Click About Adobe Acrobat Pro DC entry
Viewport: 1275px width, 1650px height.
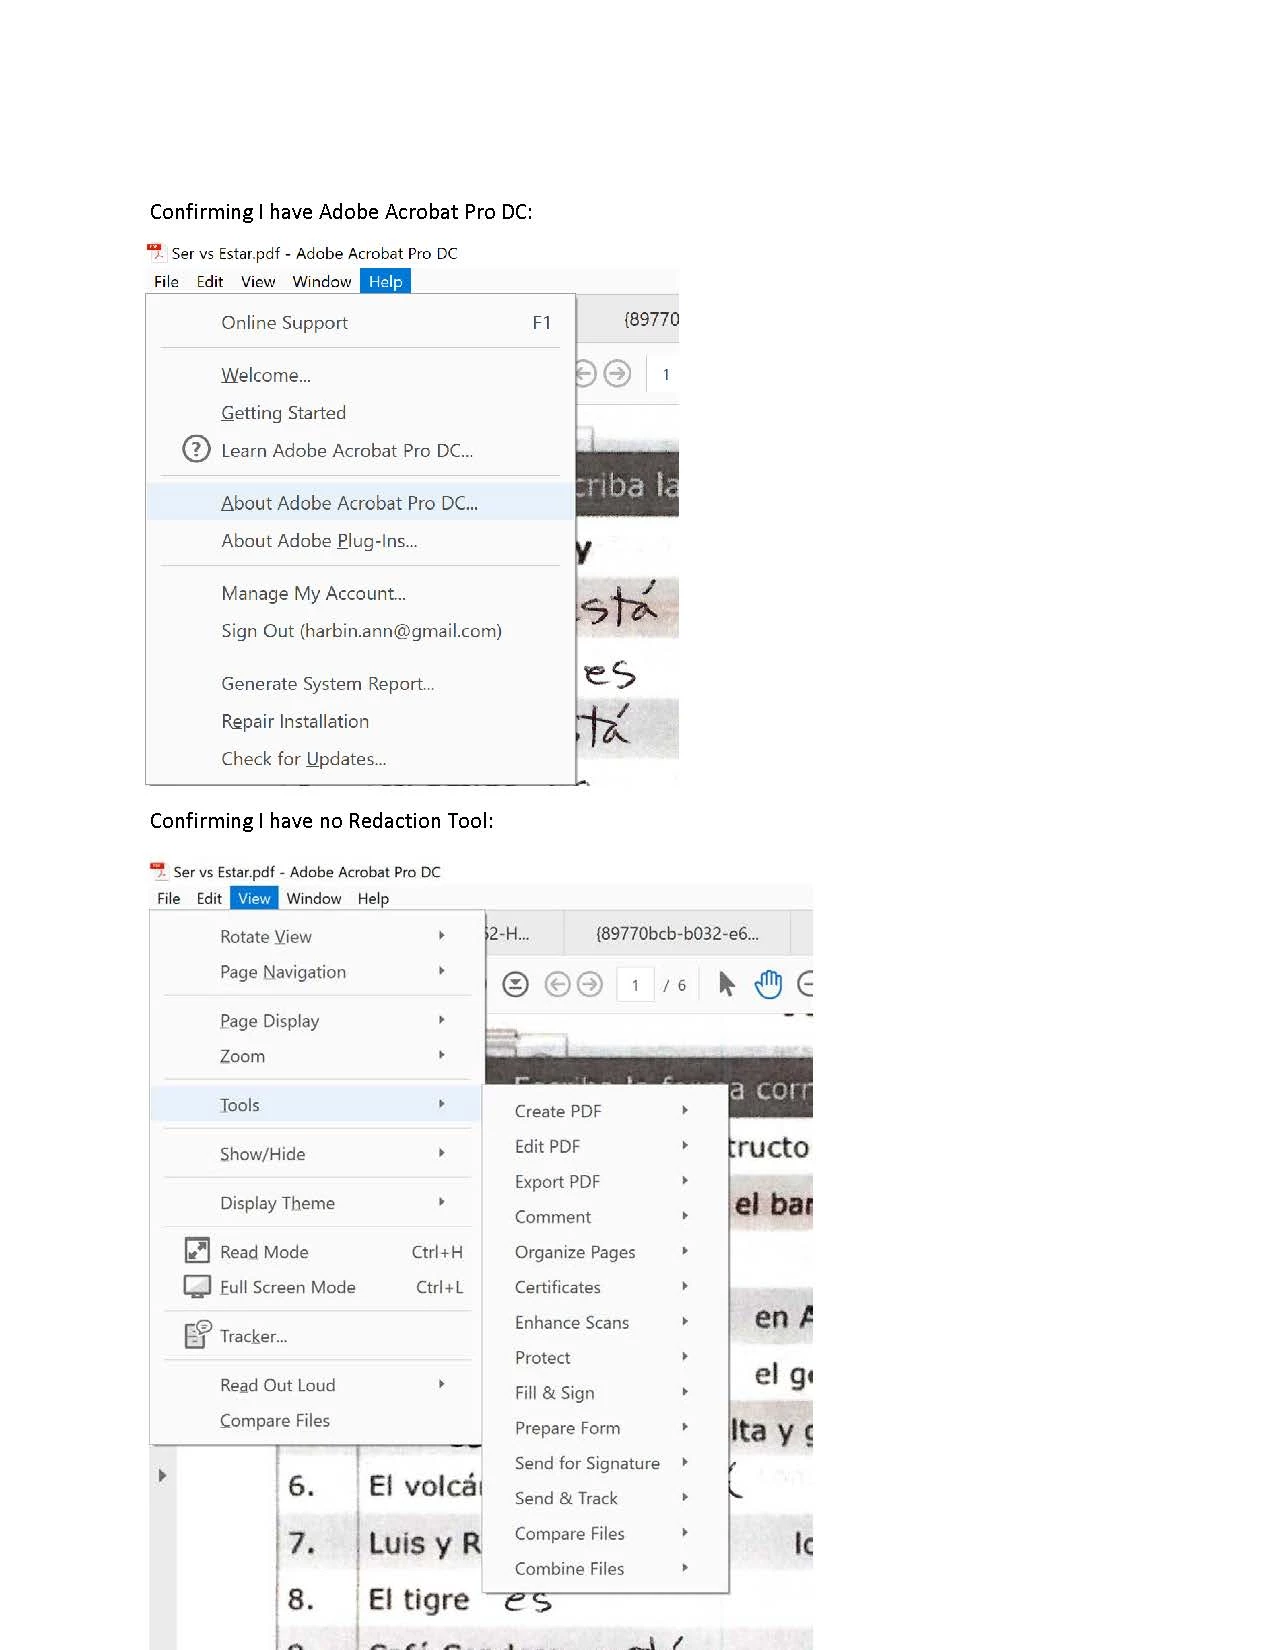tap(361, 502)
